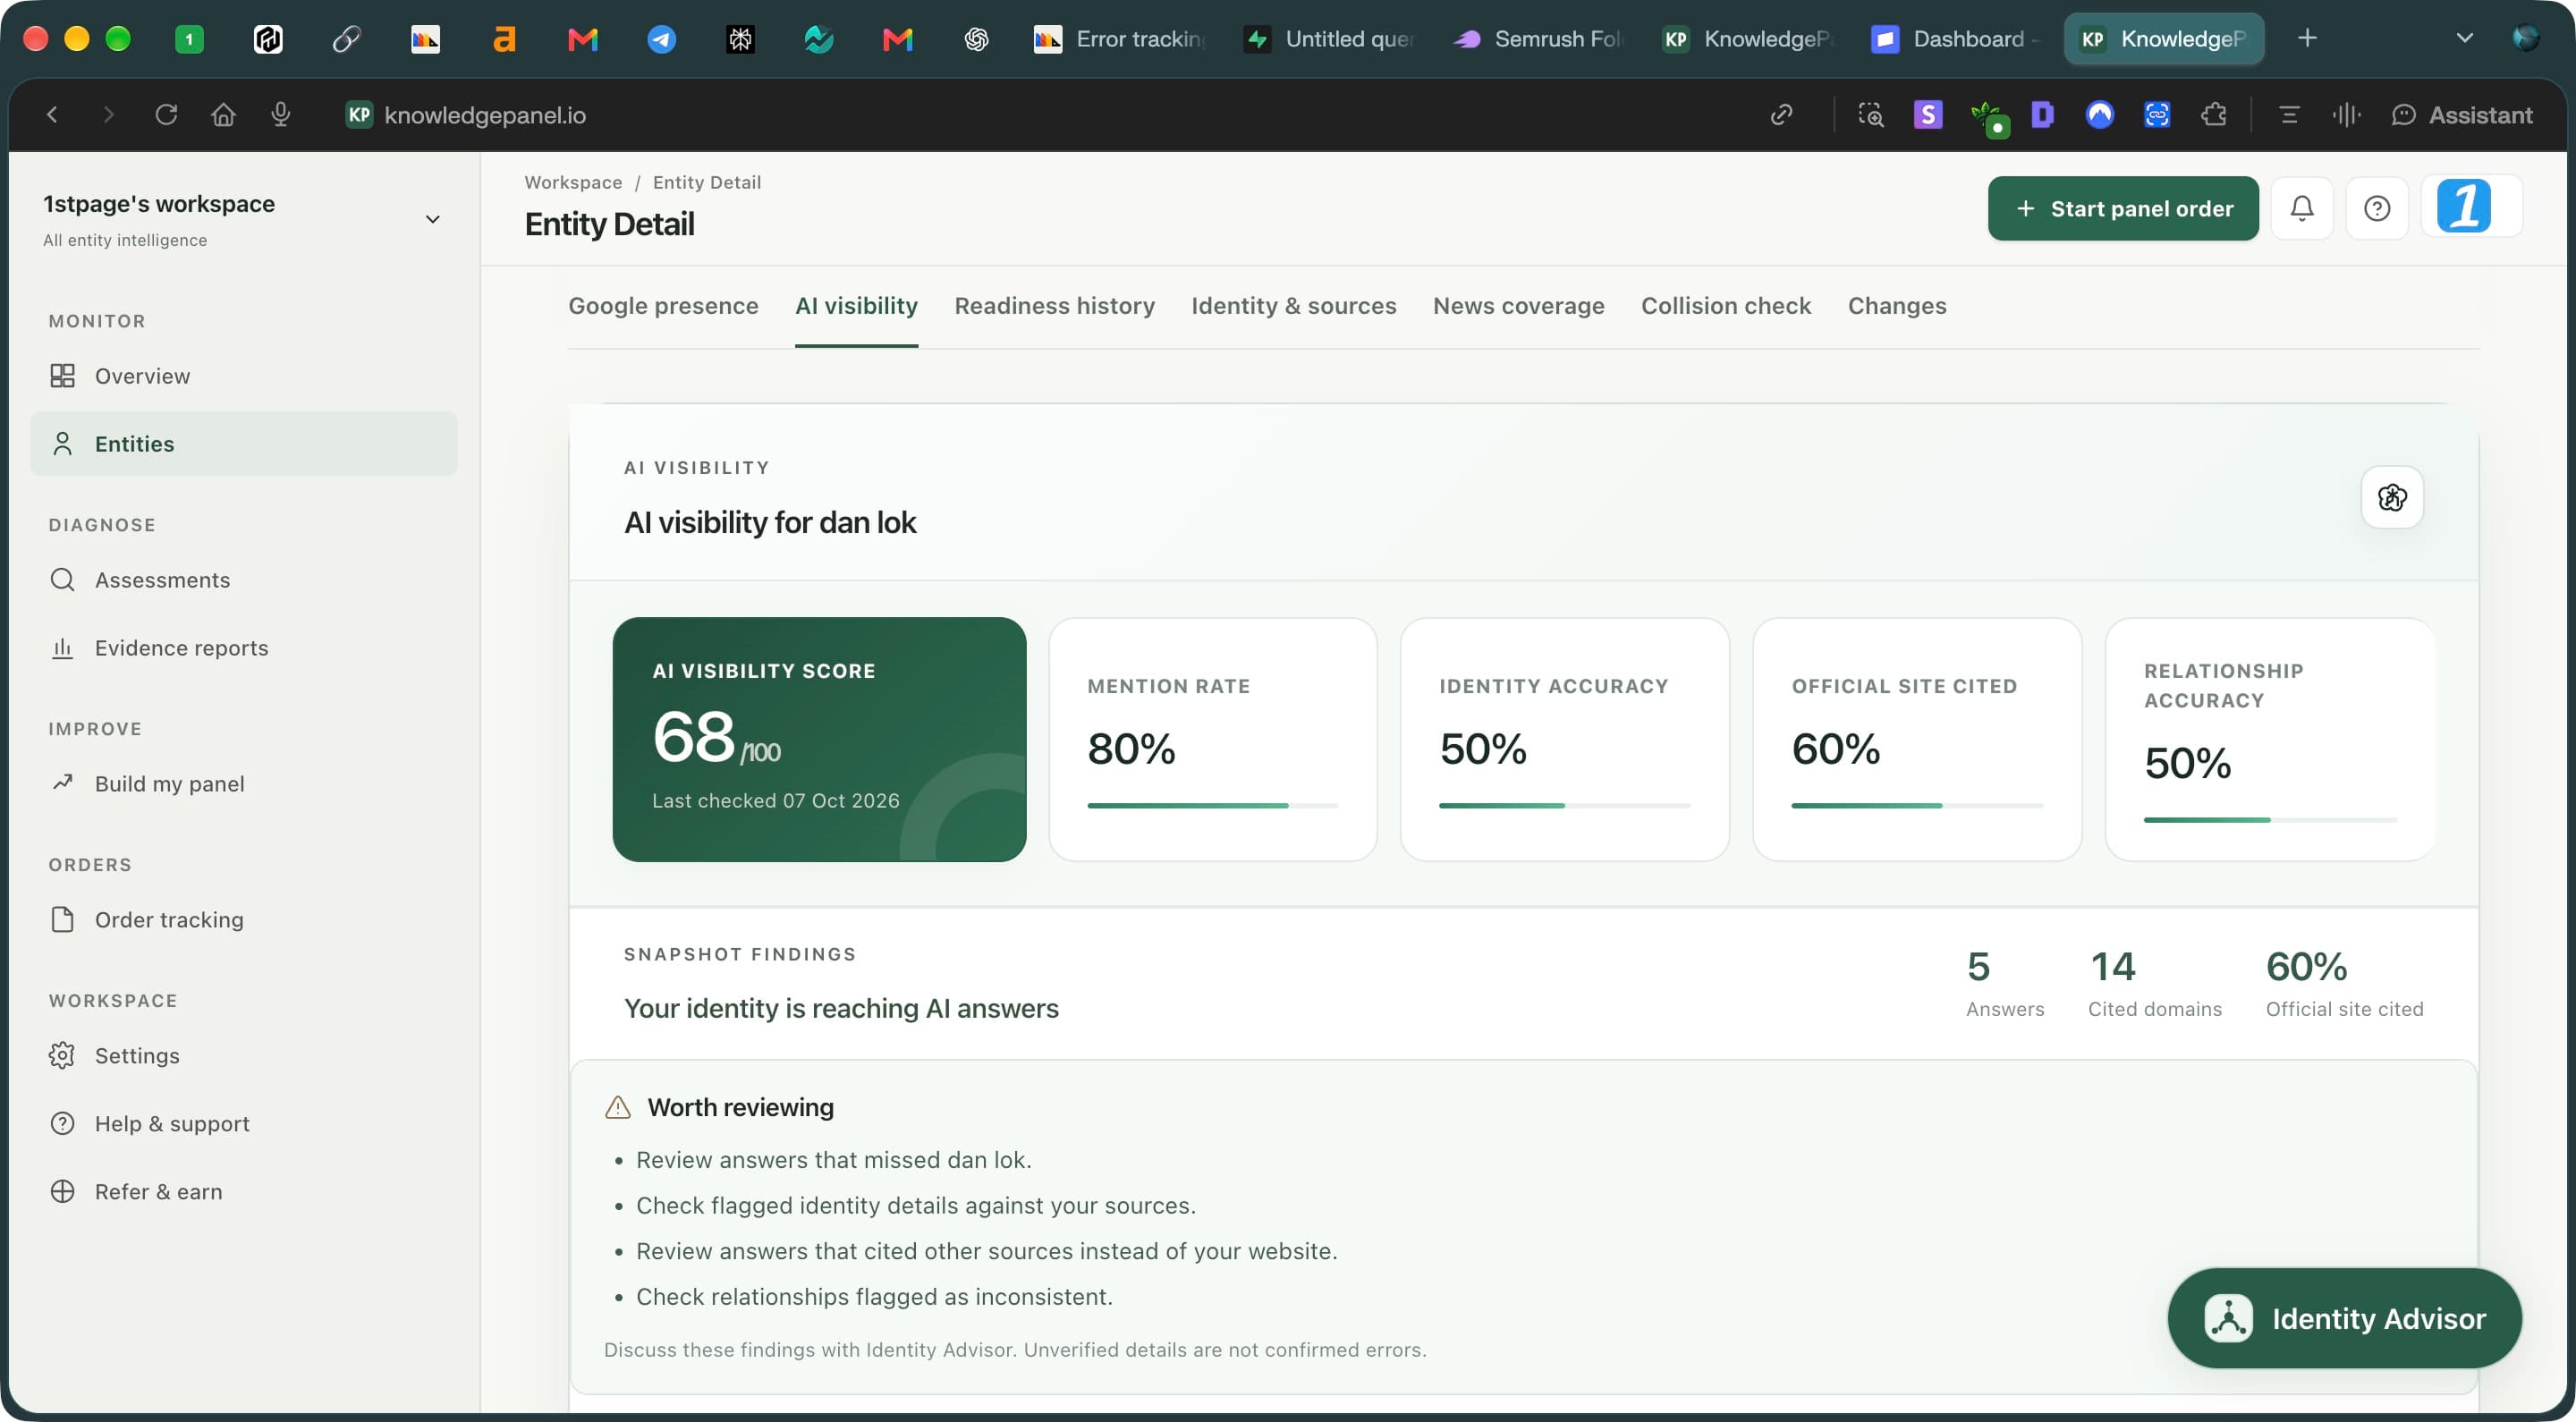Open Overview in the sidebar
This screenshot has width=2576, height=1422.
pyautogui.click(x=243, y=376)
